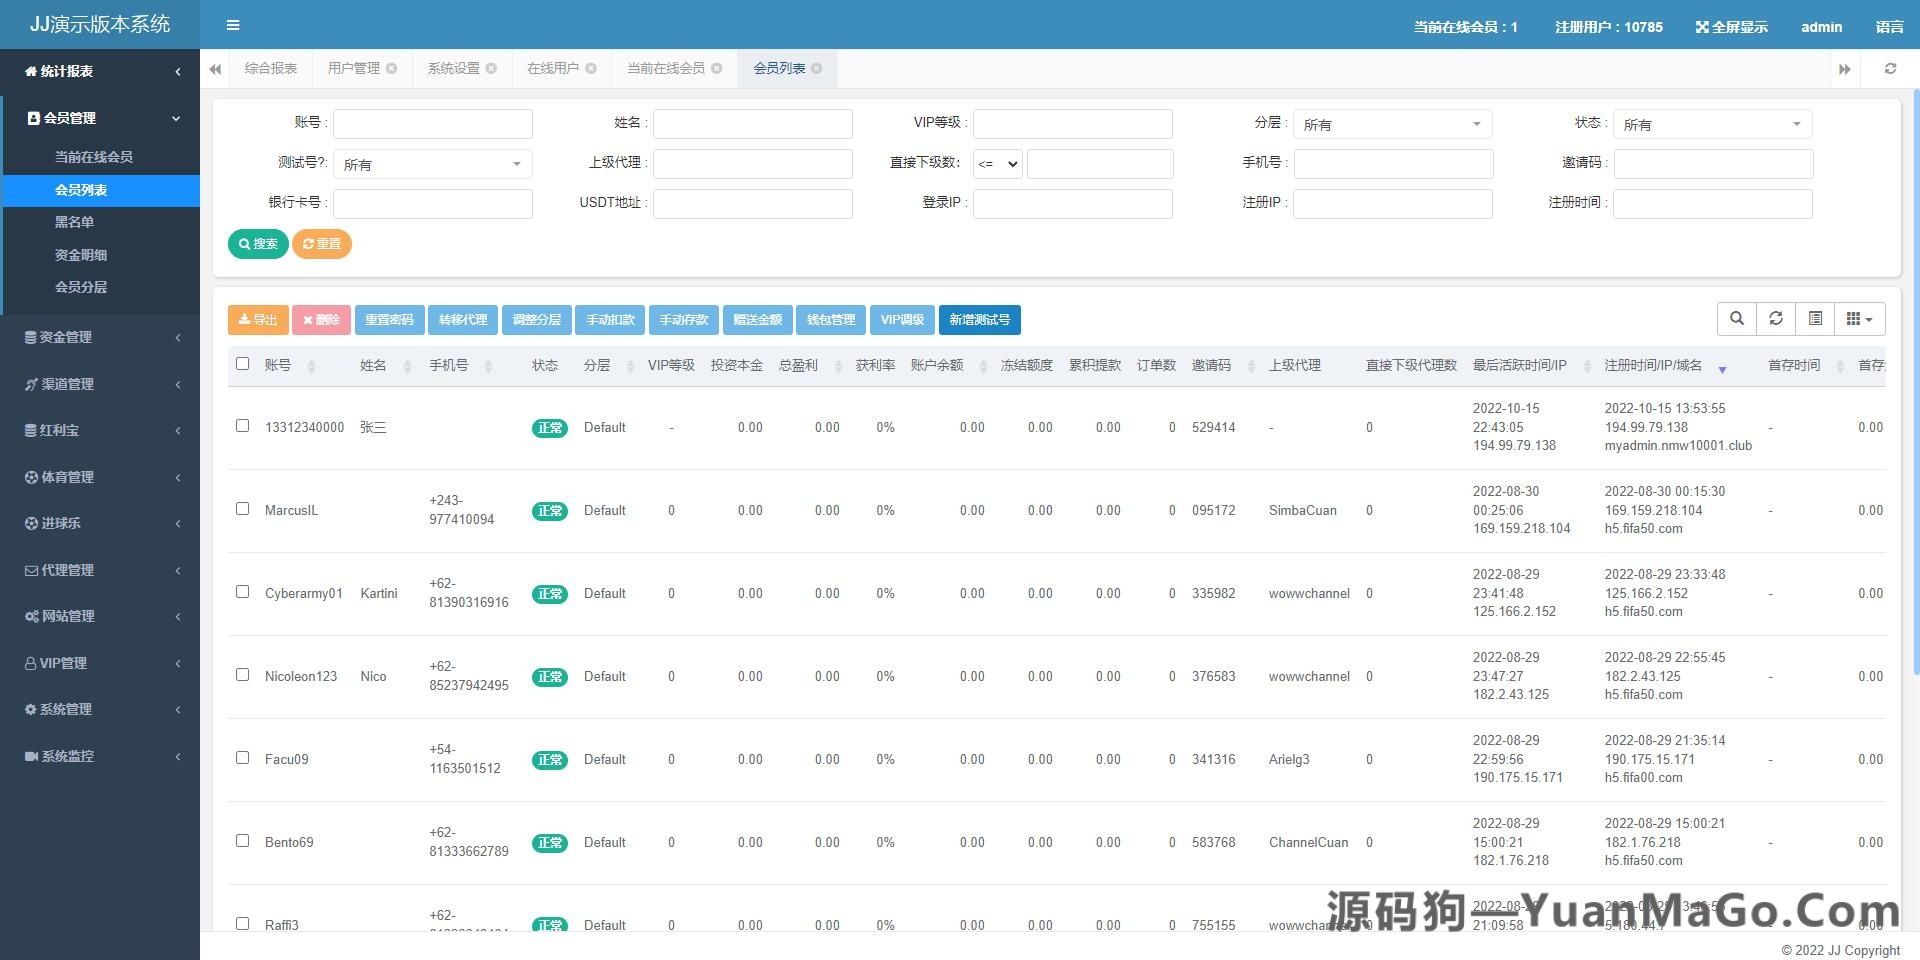
Task: Click the 新增测试号 button
Action: 980,320
